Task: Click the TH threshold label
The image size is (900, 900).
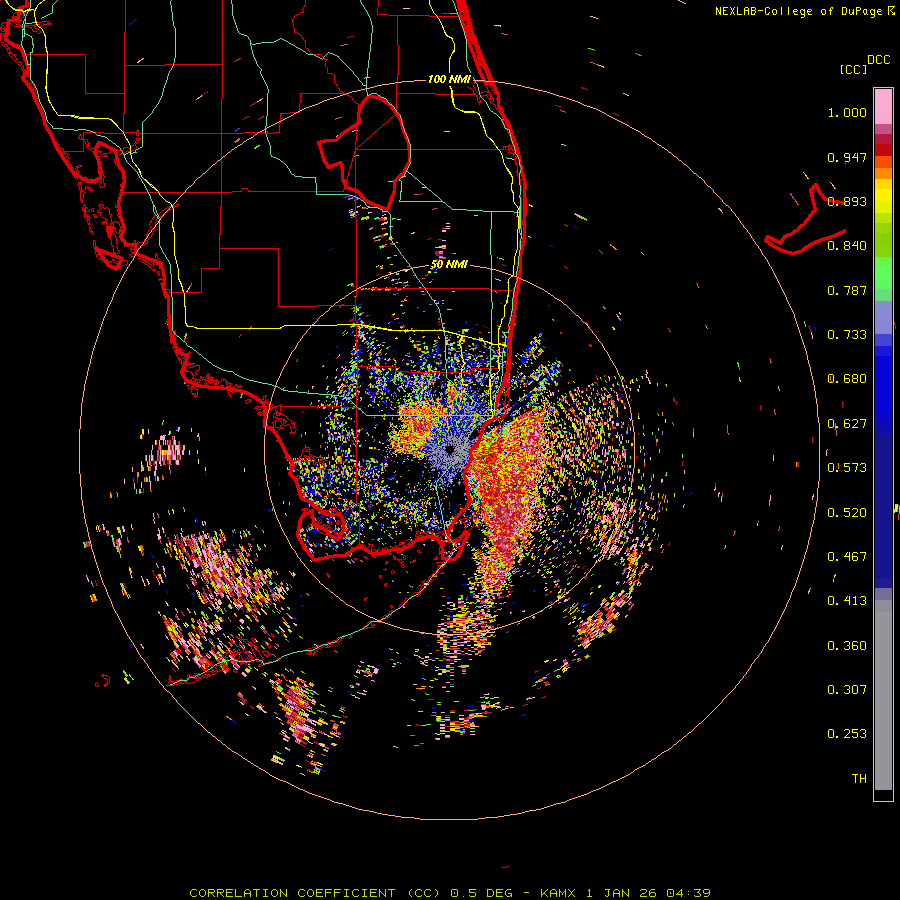Action: click(859, 779)
